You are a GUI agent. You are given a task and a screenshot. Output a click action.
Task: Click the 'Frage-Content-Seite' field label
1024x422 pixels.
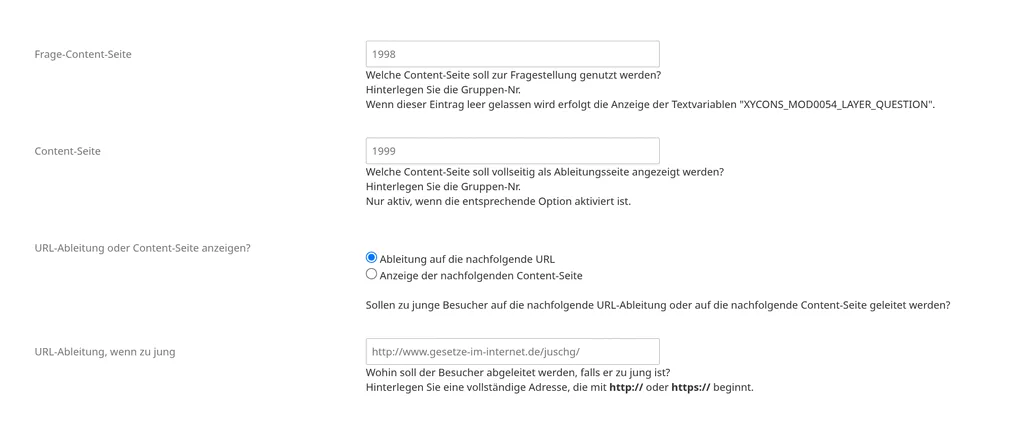(x=83, y=54)
